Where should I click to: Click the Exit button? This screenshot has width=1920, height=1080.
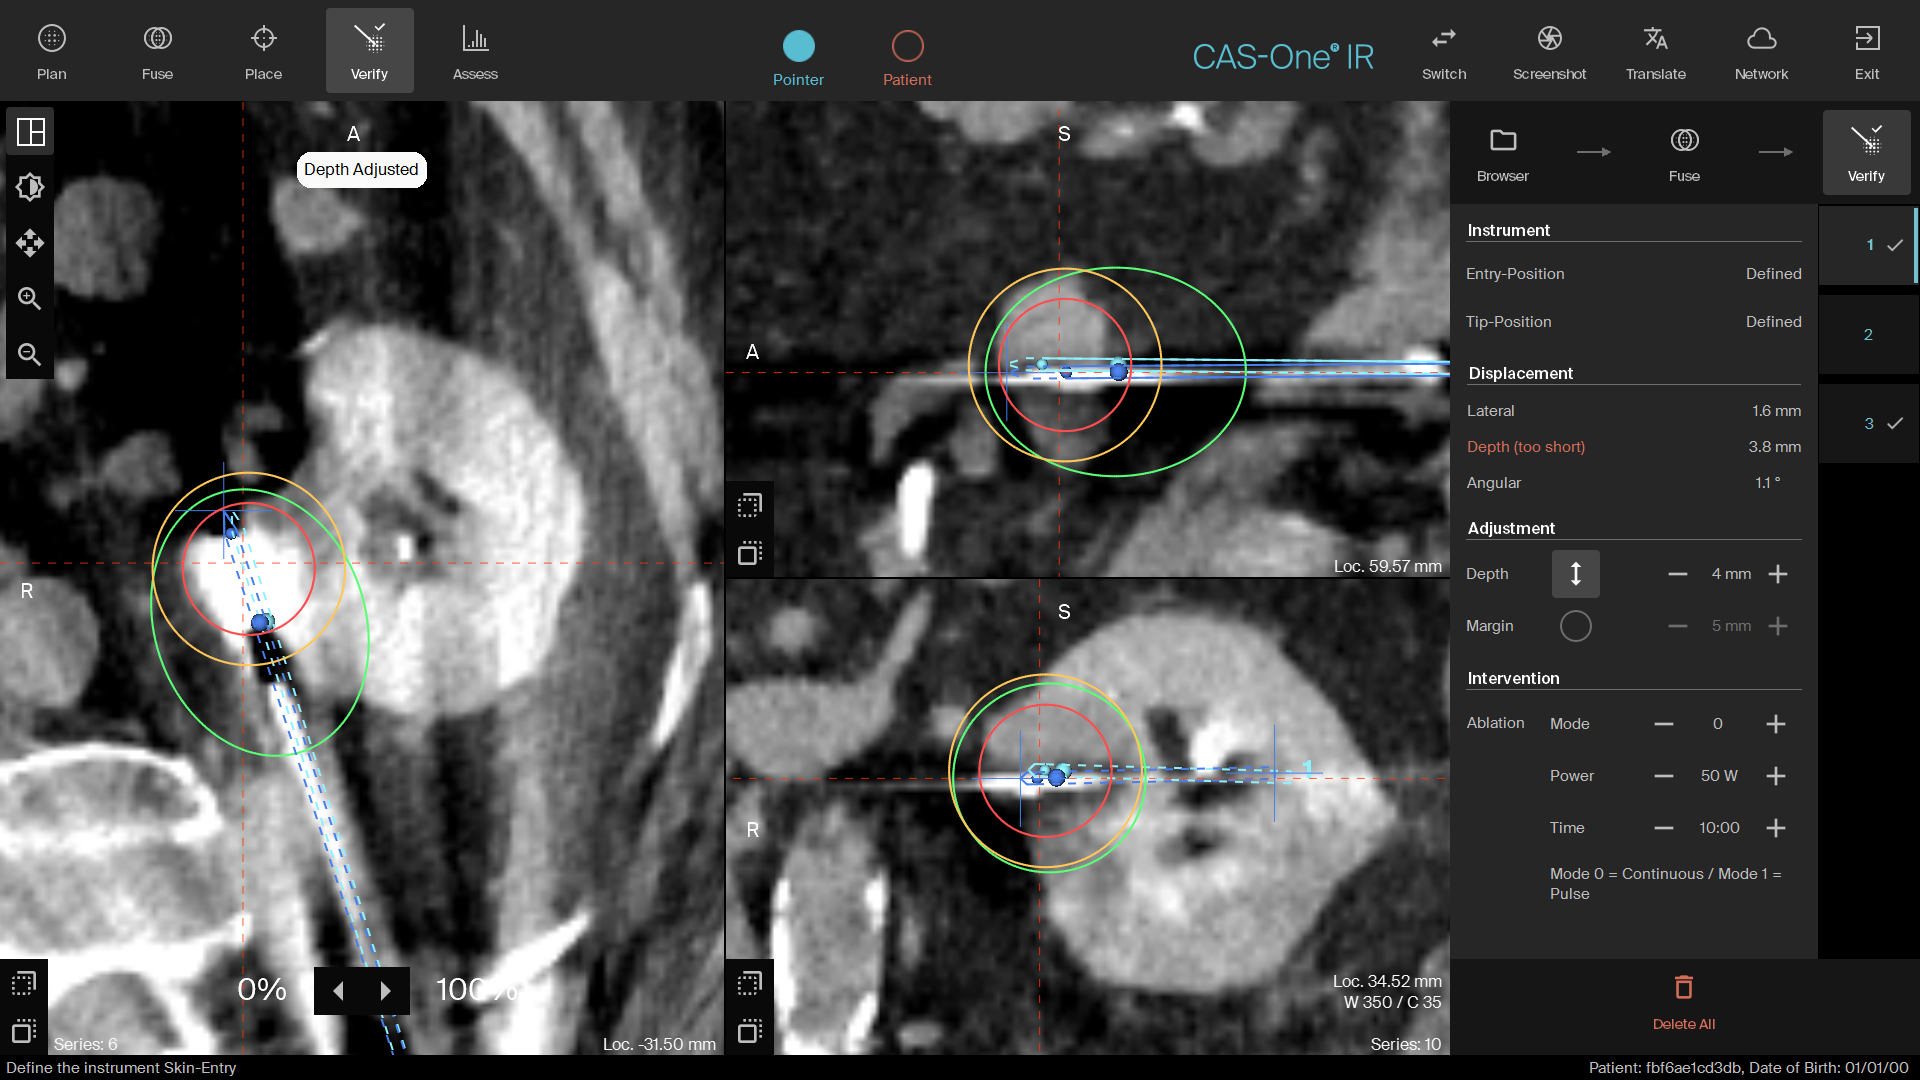[x=1868, y=50]
